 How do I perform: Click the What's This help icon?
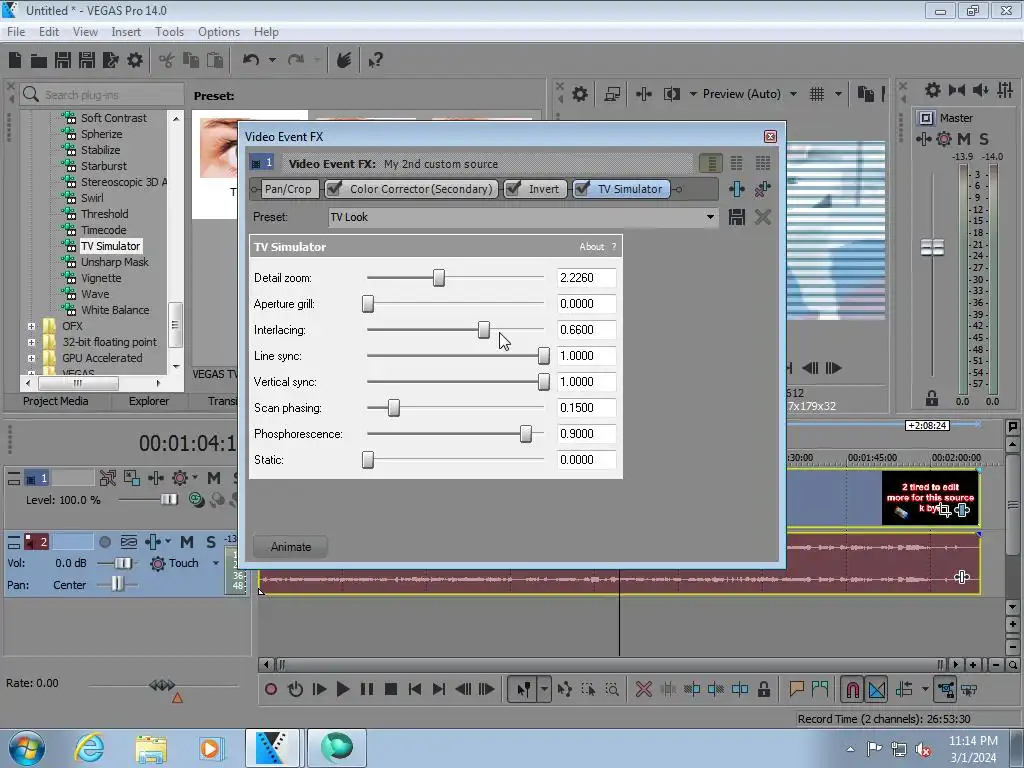pyautogui.click(x=376, y=61)
